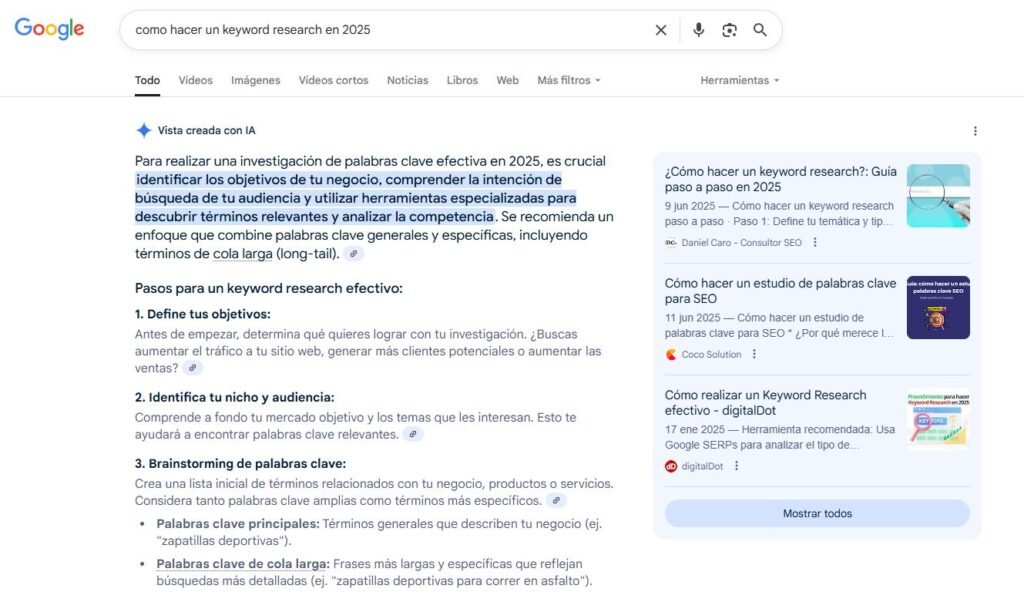Image resolution: width=1024 pixels, height=602 pixels.
Task: Click heading '3. Brainstorming de palabras clave:'
Action: (x=240, y=464)
